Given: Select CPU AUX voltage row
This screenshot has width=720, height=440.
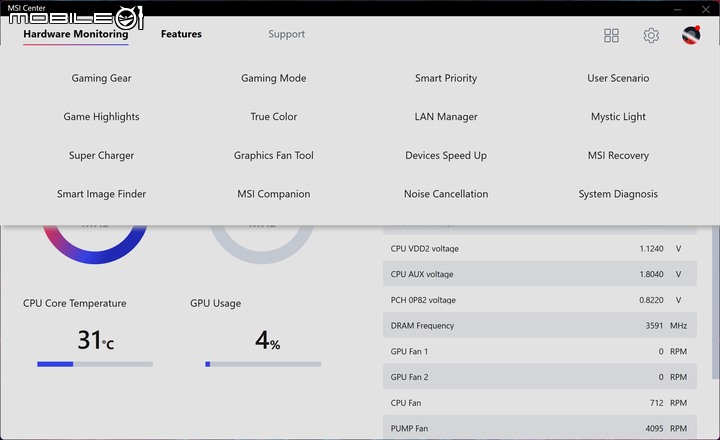Looking at the screenshot, I should 540,274.
